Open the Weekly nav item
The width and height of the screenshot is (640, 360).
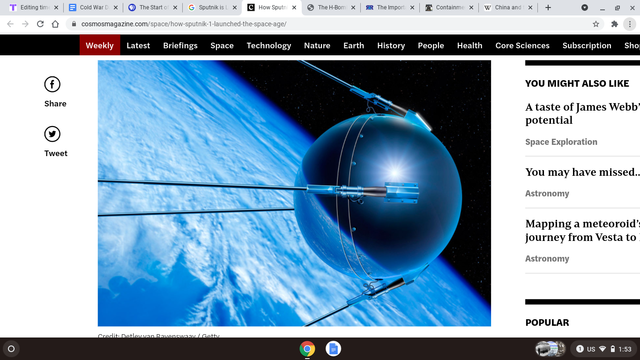(100, 45)
